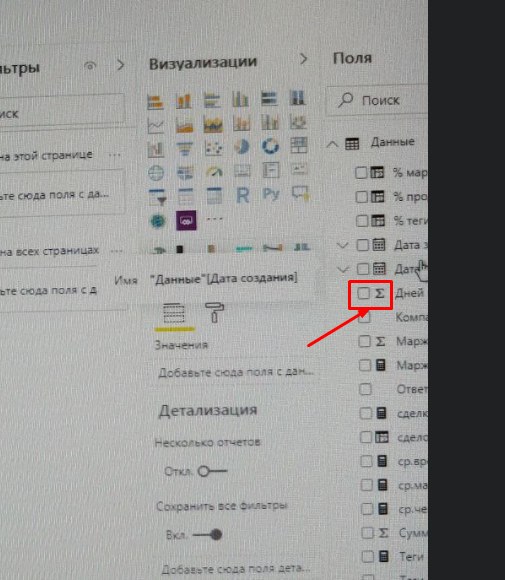
Task: Select the table visual
Action: pos(185,196)
